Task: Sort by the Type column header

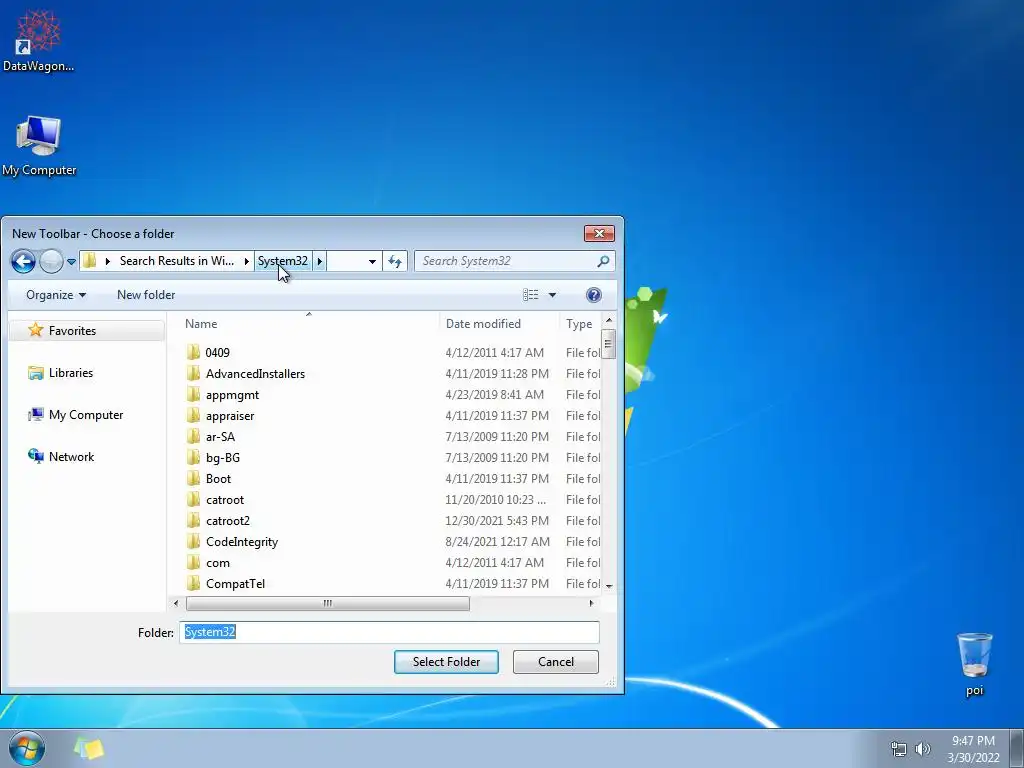Action: click(x=579, y=323)
